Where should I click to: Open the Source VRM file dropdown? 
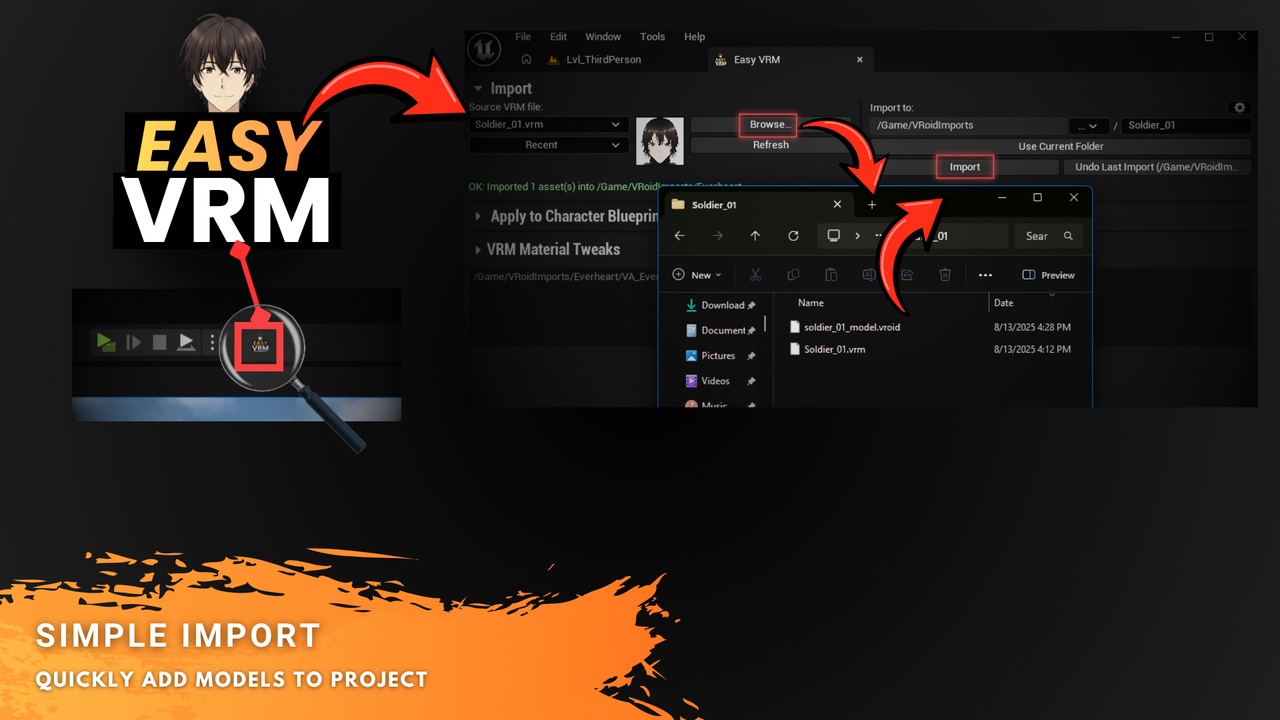(549, 125)
